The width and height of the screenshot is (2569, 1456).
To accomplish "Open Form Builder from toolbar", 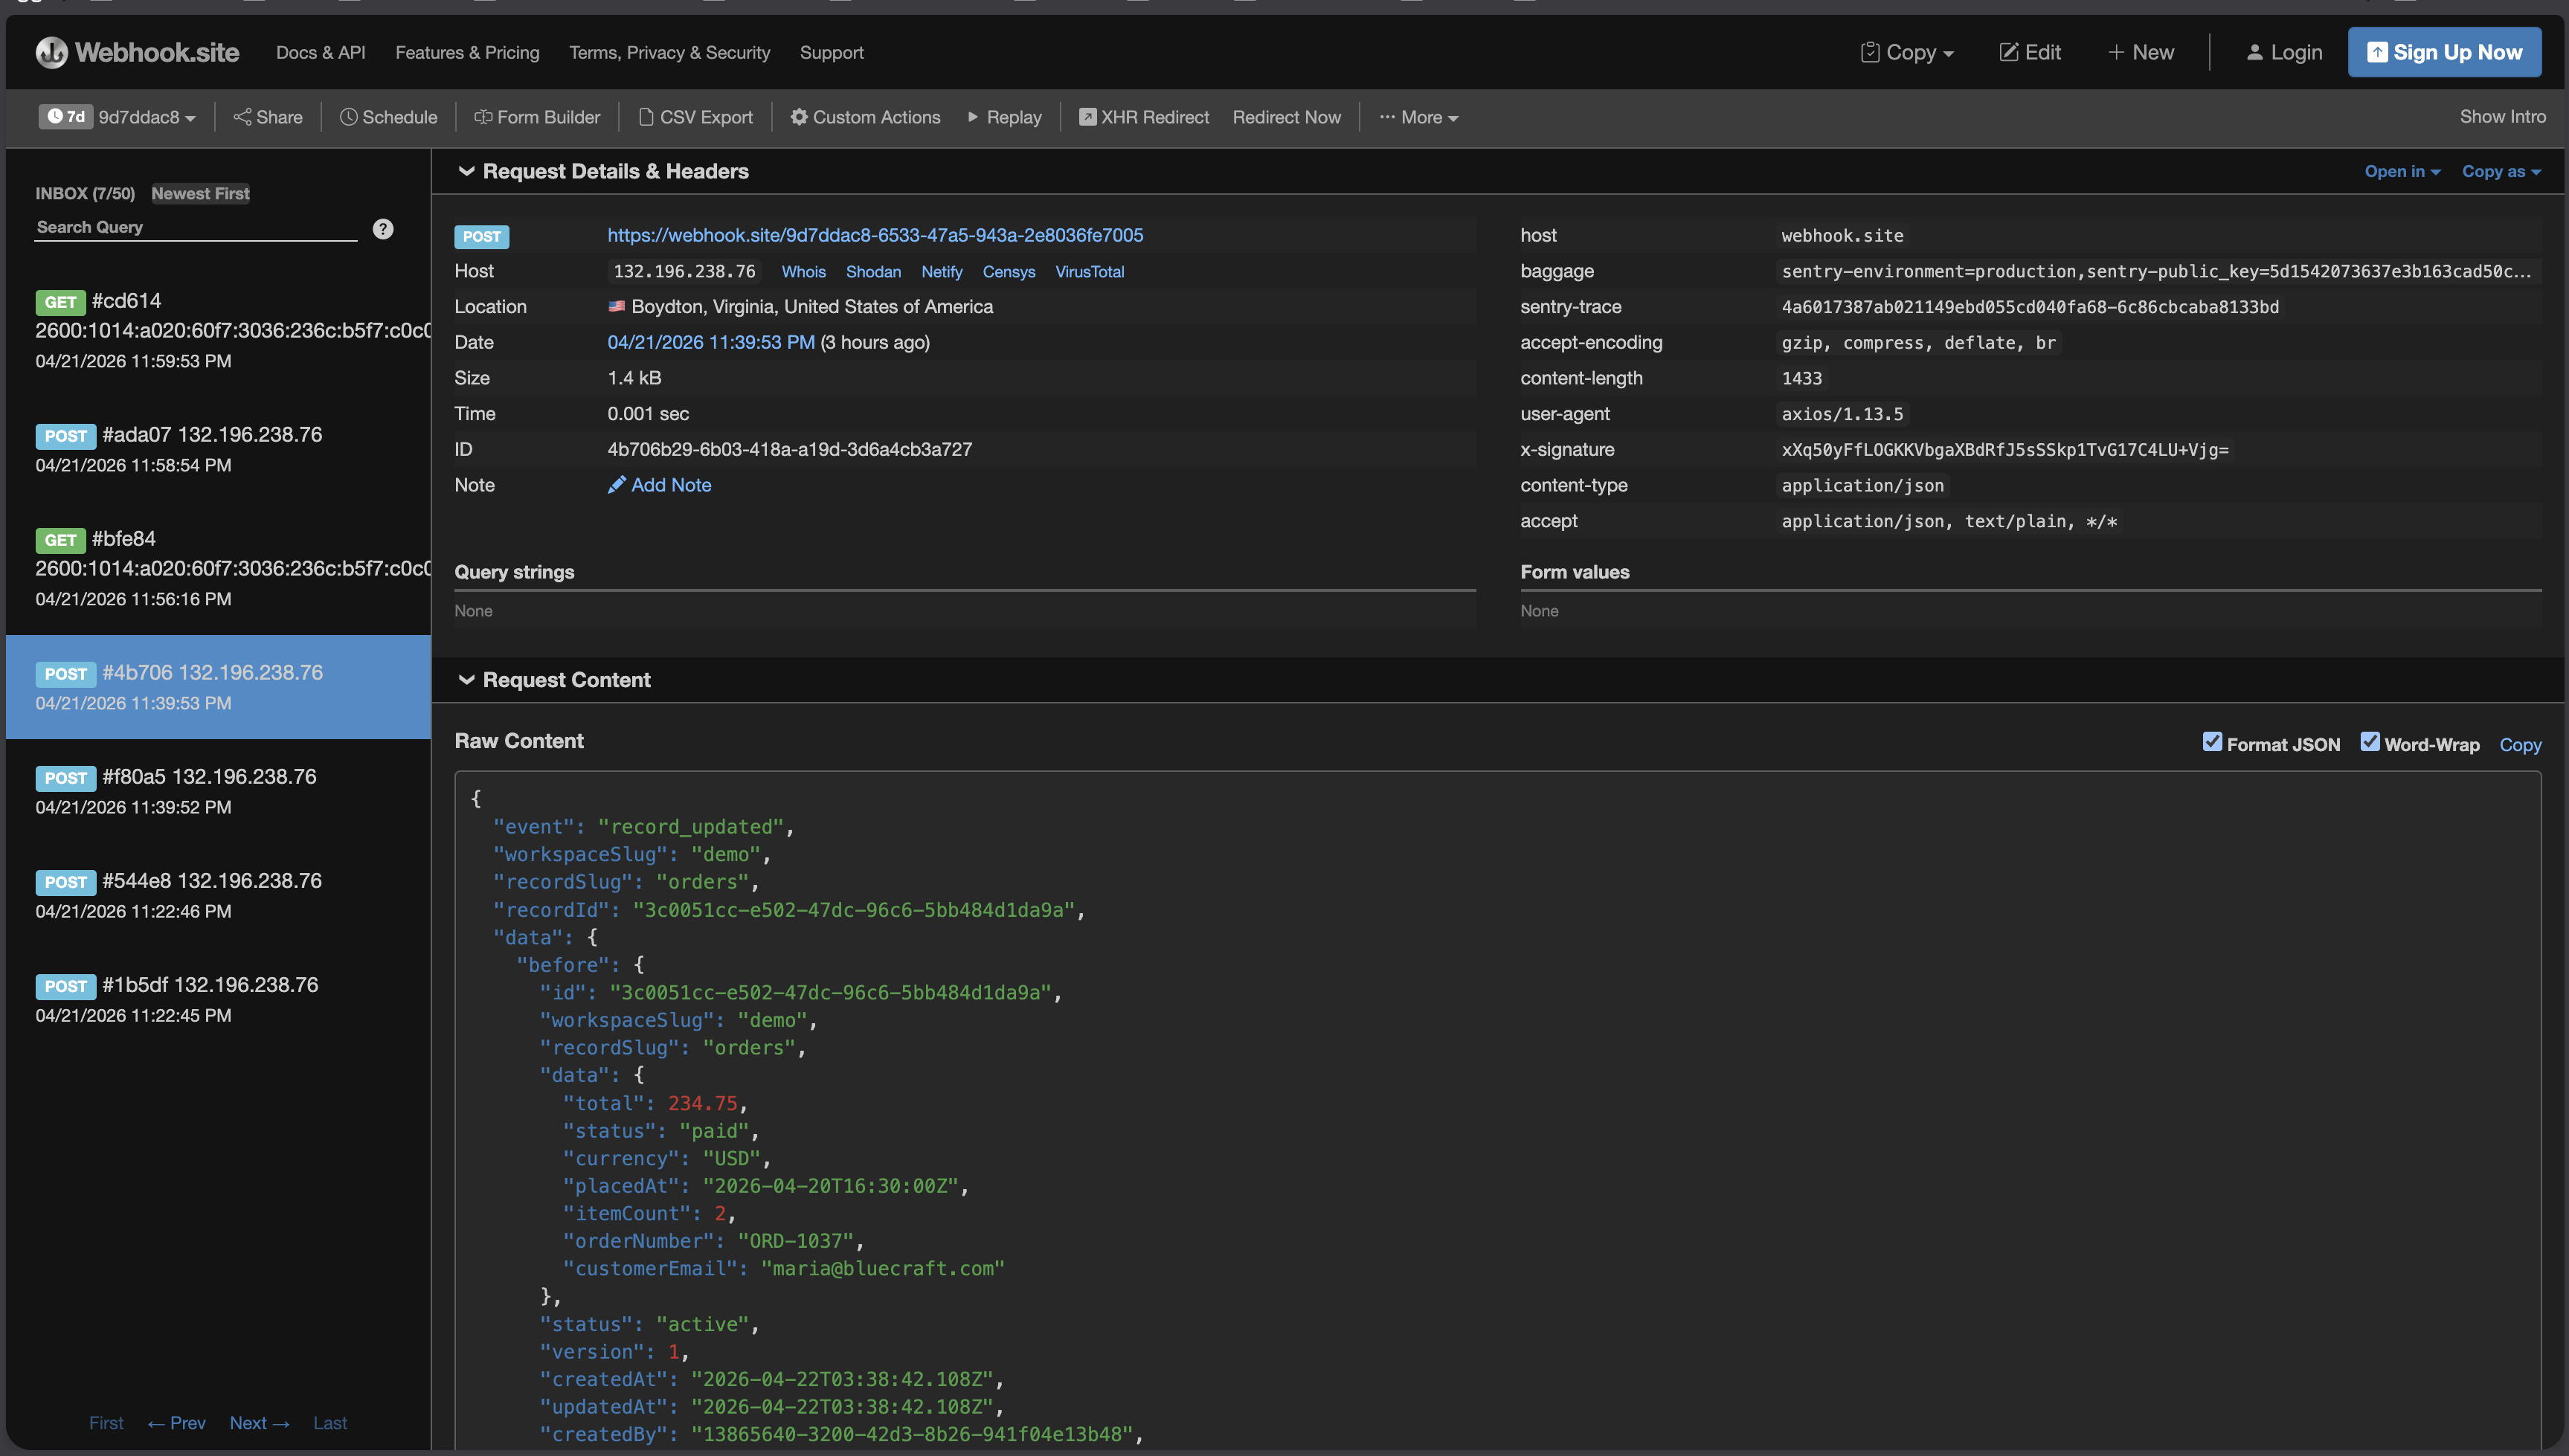I will 537,117.
